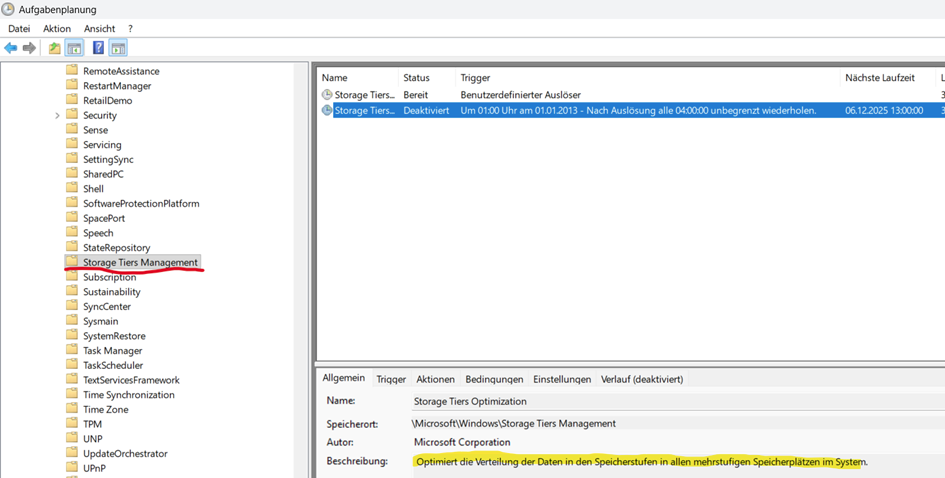945x478 pixels.
Task: Click the clock icon of the Deaktiviert task
Action: pos(327,110)
